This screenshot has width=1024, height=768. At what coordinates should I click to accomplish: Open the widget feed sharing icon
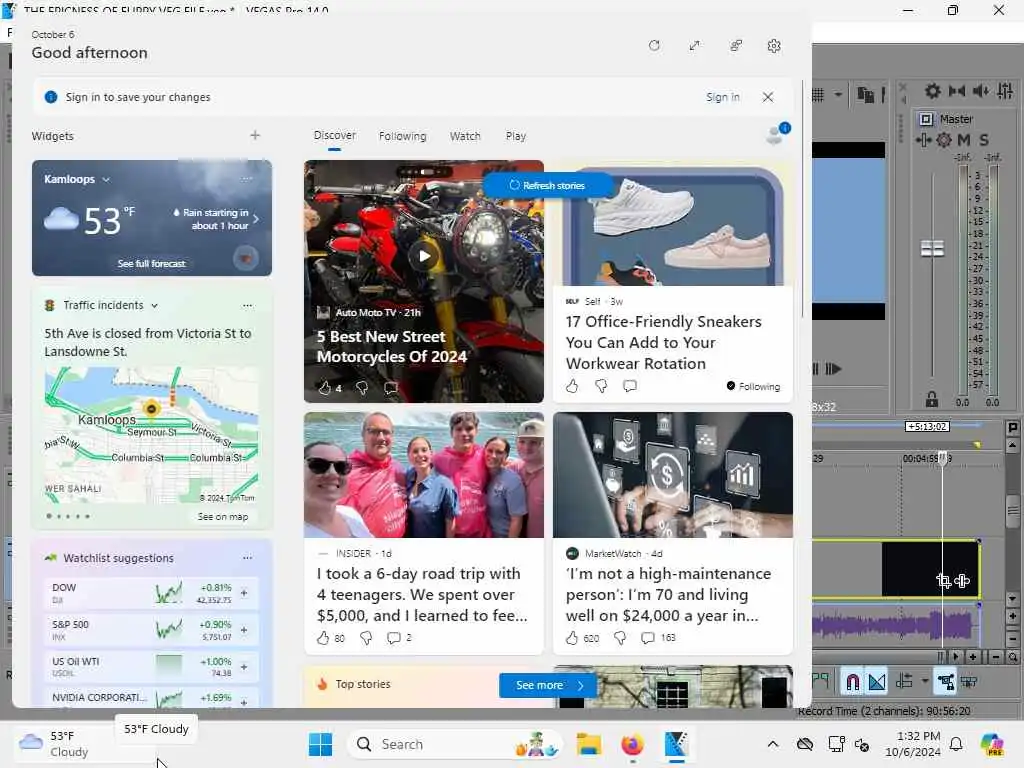pos(736,46)
